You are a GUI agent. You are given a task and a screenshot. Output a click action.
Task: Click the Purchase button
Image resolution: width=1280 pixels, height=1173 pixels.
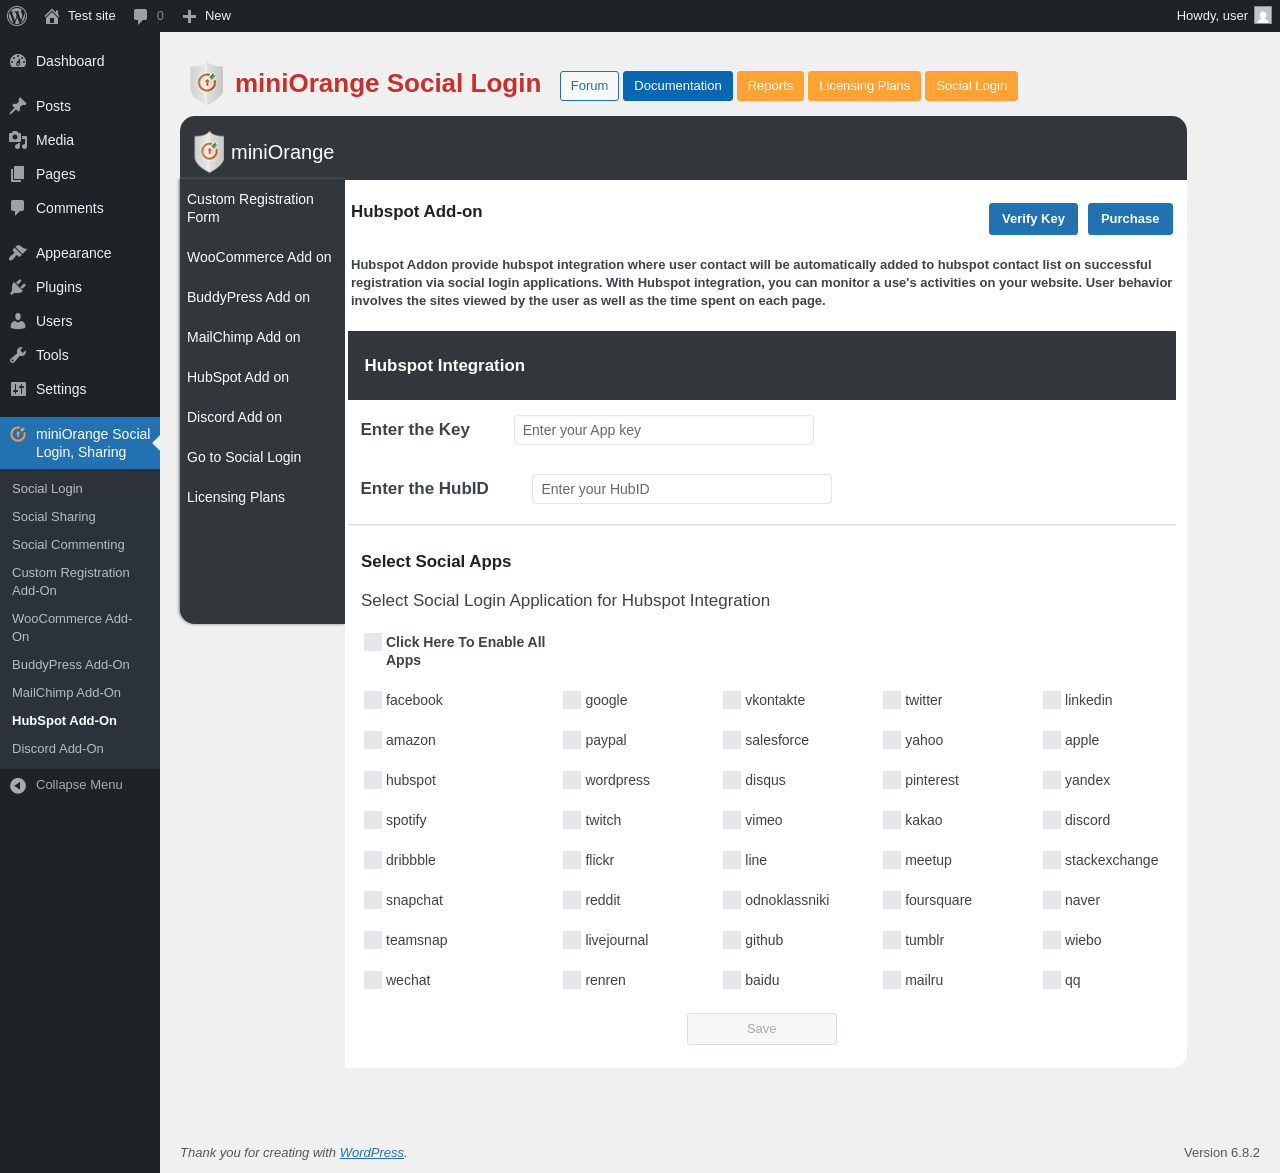(x=1130, y=219)
